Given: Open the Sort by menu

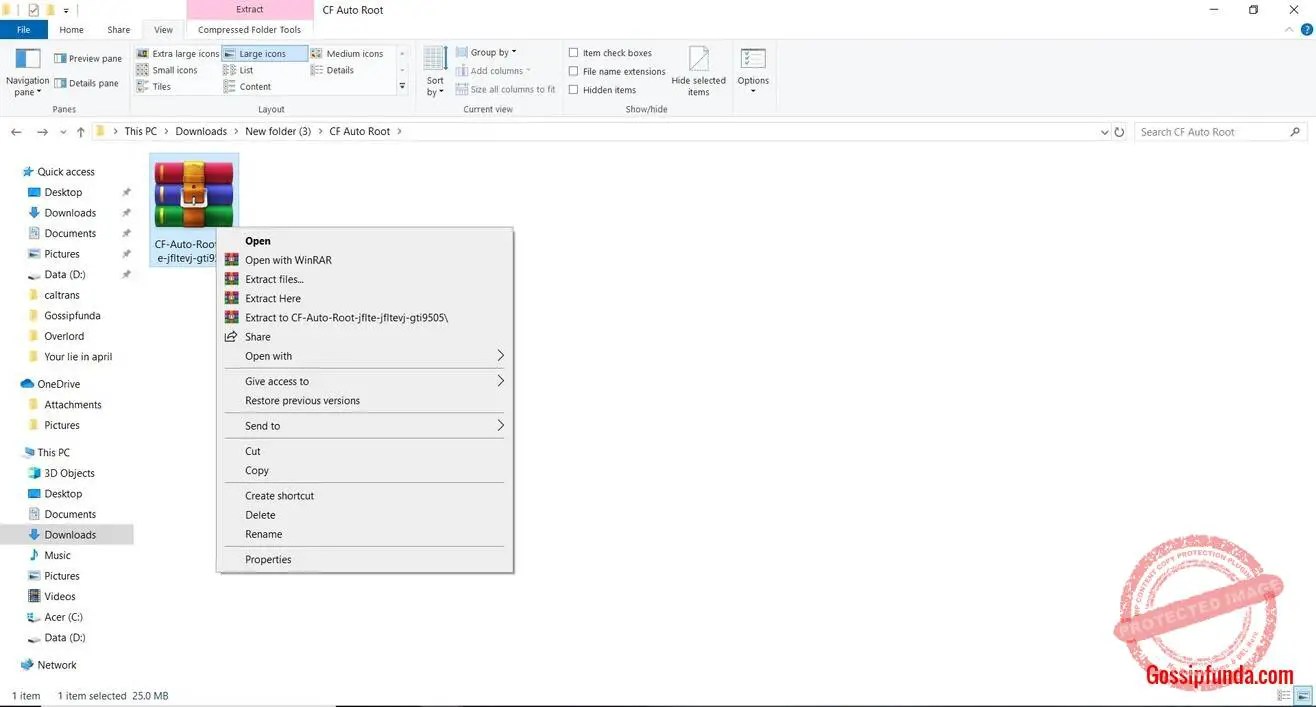Looking at the screenshot, I should [435, 71].
